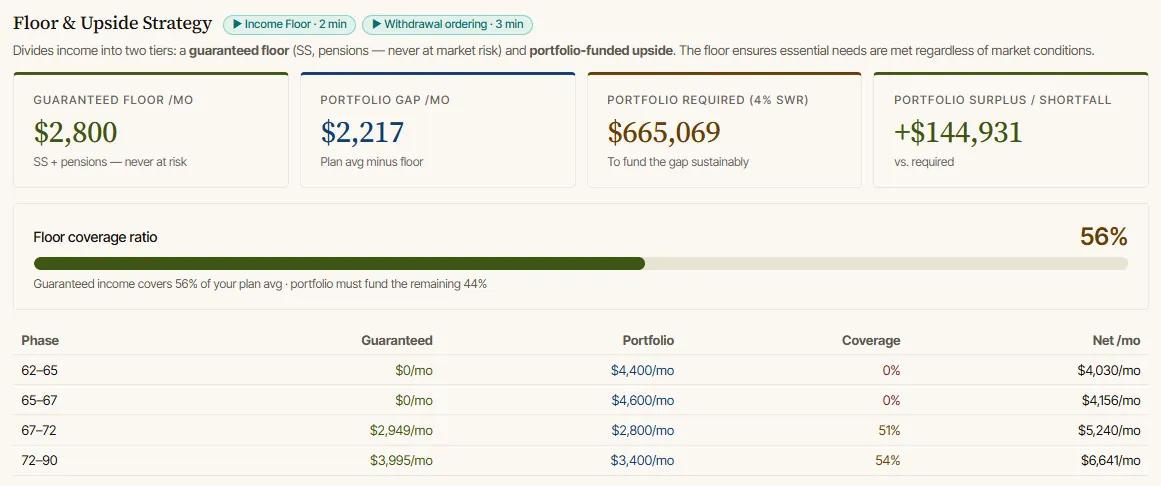Click 'SS + pensions — never at risk' text
Viewport: 1161px width, 486px height.
click(x=110, y=162)
